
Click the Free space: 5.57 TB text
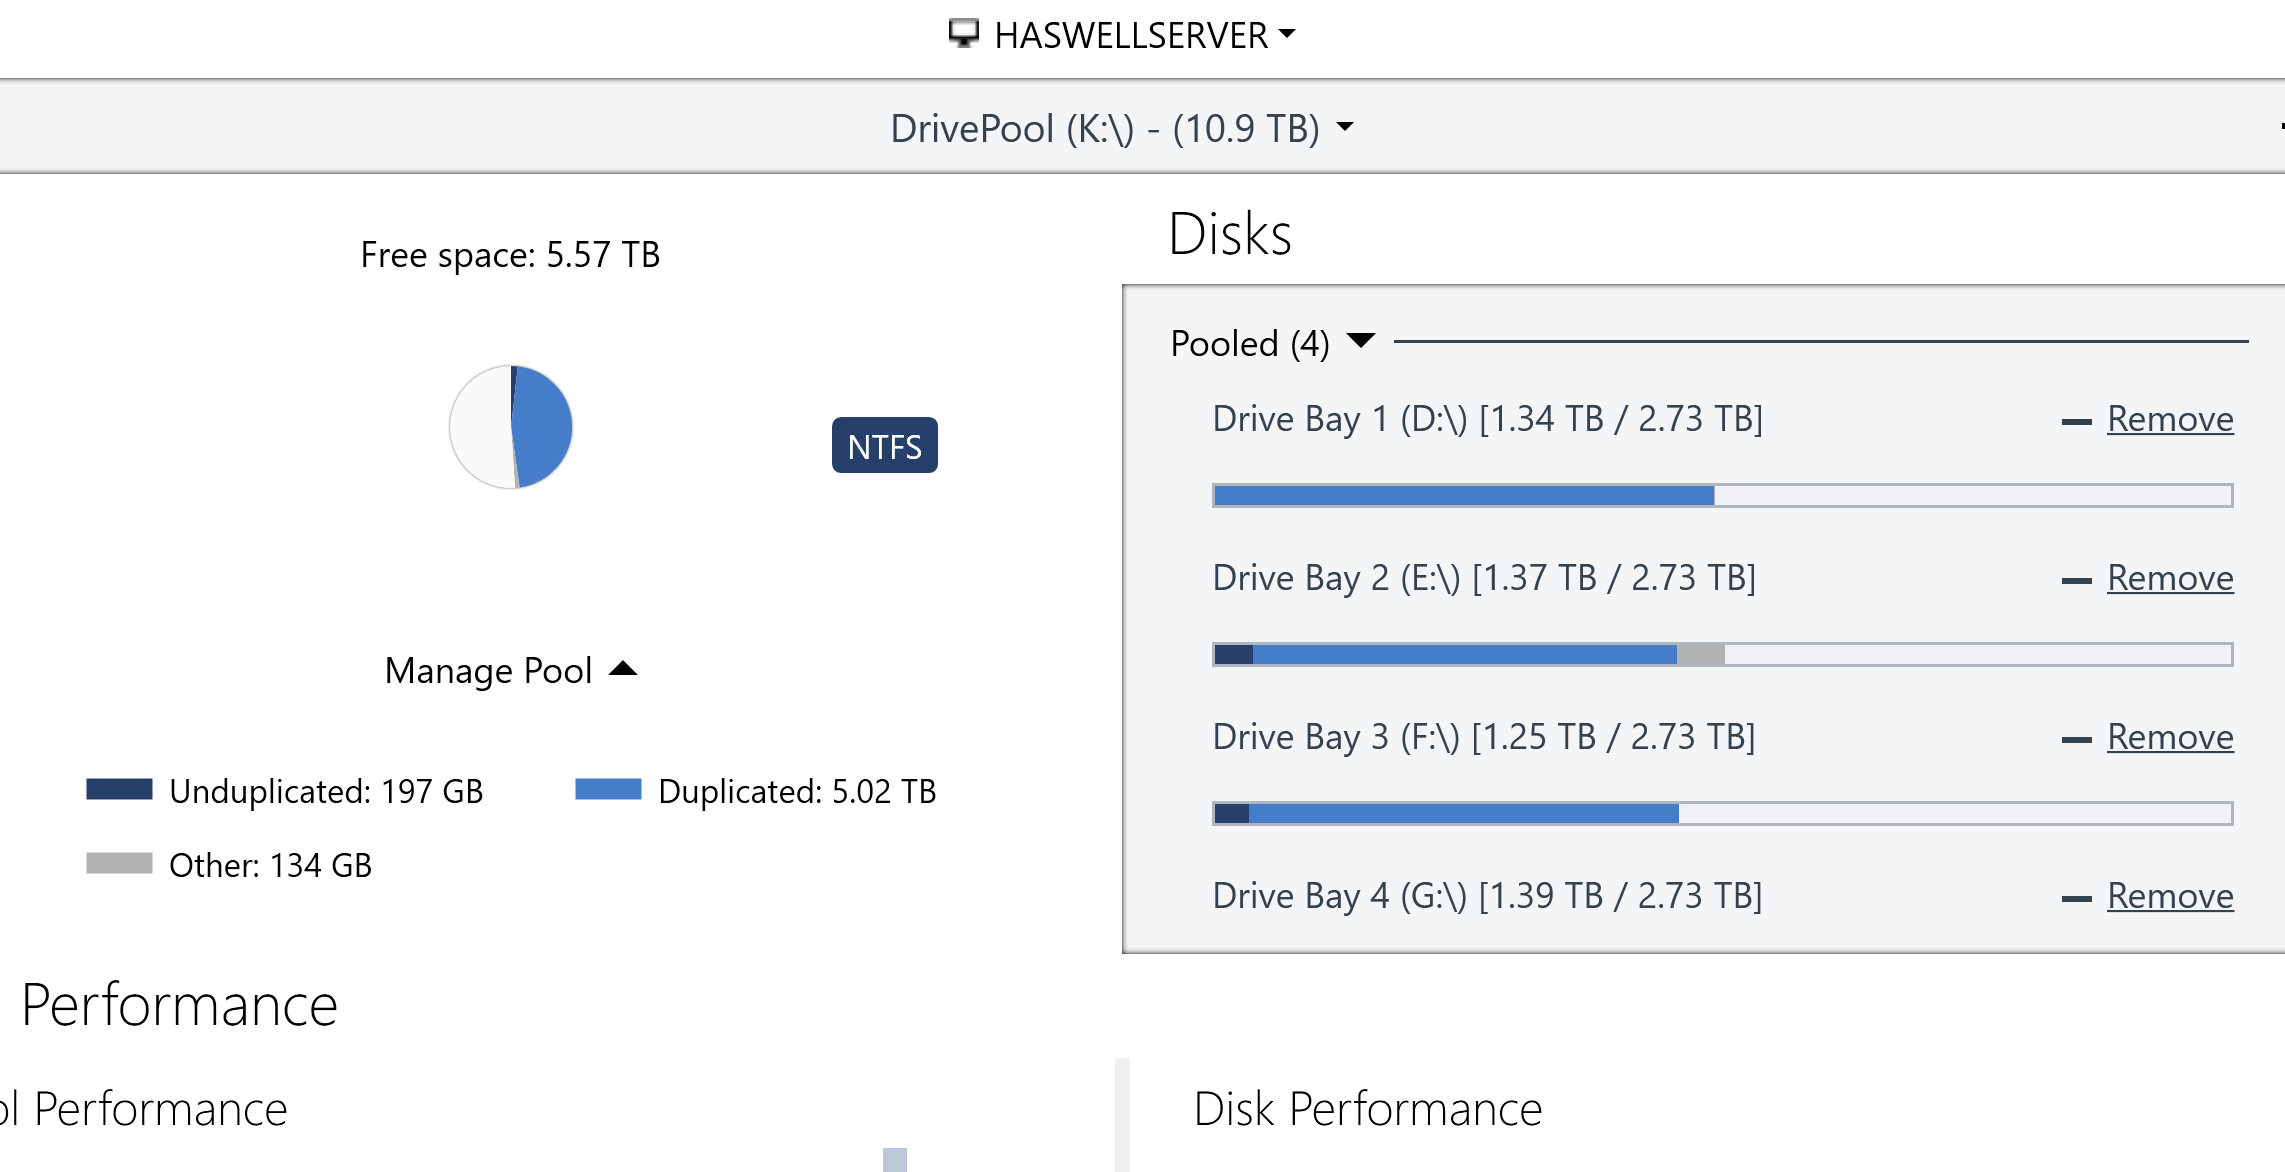510,255
